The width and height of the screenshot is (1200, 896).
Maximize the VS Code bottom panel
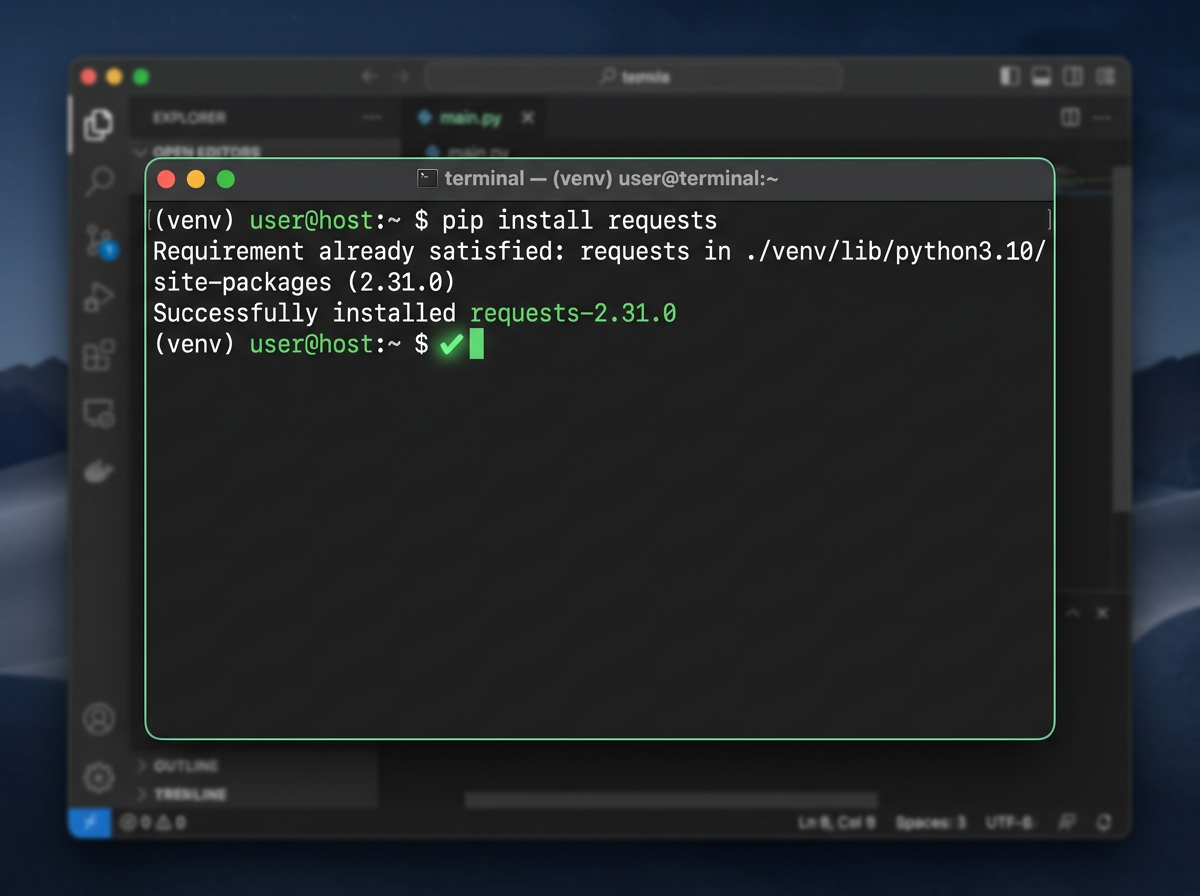pos(1072,613)
